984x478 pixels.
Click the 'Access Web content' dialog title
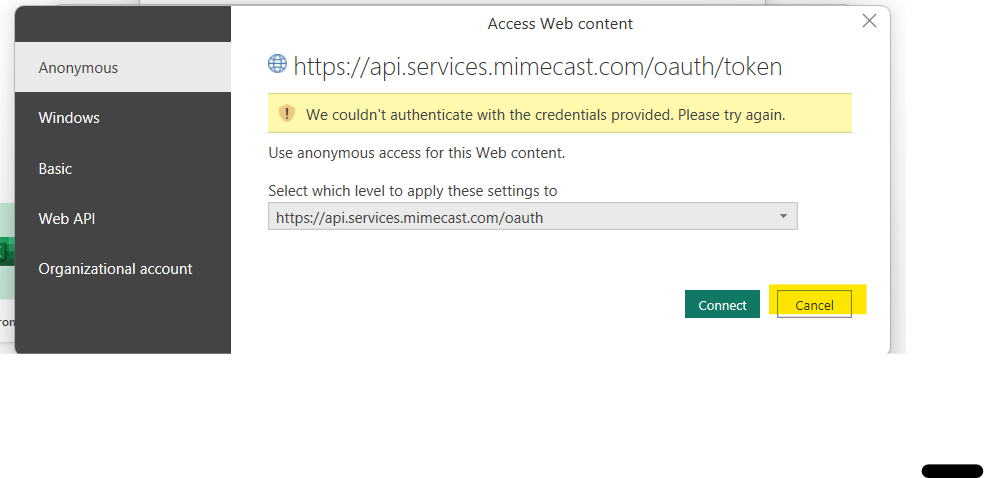point(560,24)
